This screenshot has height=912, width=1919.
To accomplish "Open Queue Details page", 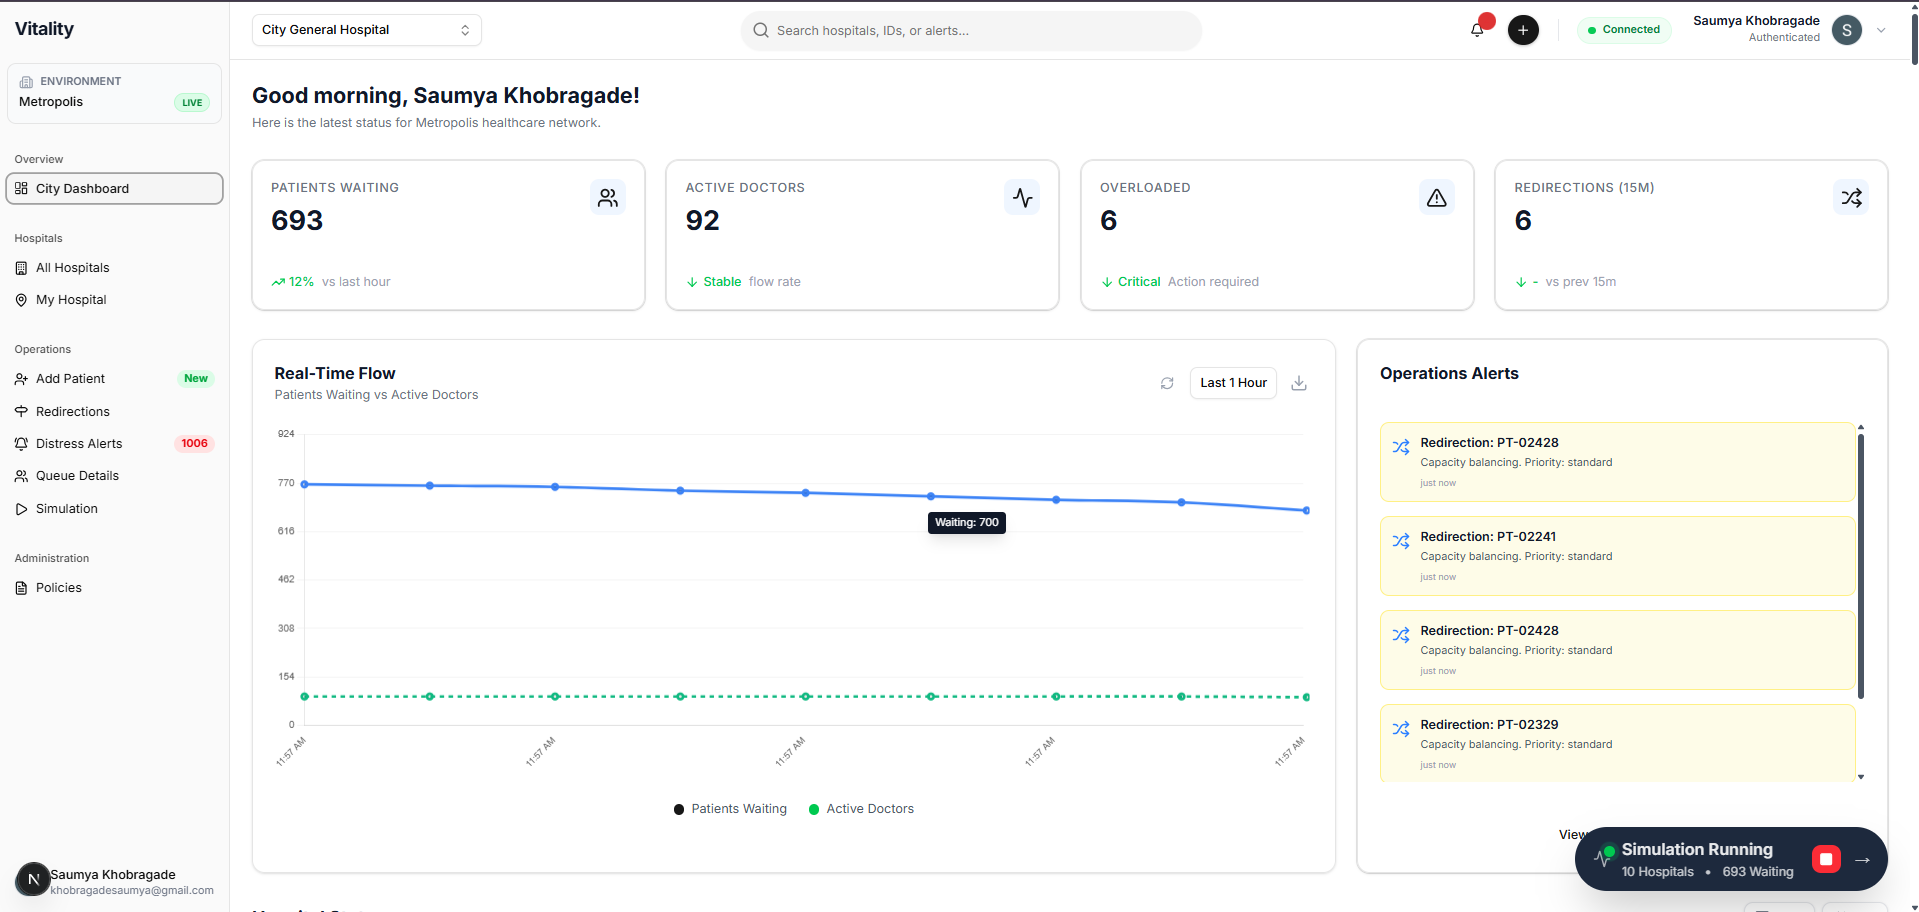I will point(77,476).
